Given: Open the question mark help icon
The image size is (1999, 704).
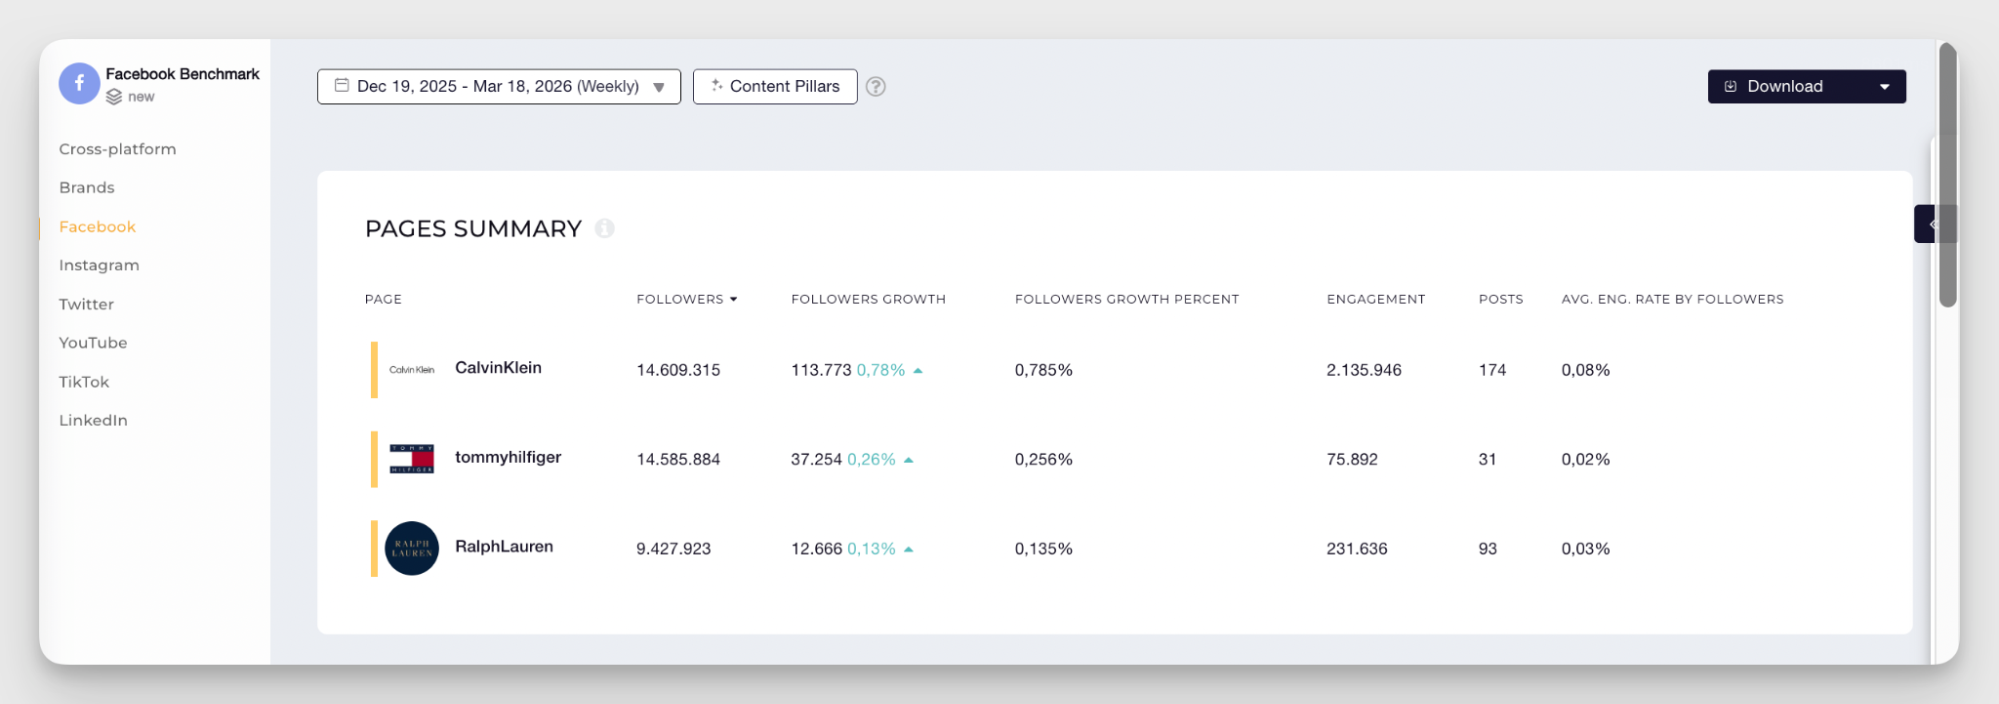Looking at the screenshot, I should pos(876,87).
